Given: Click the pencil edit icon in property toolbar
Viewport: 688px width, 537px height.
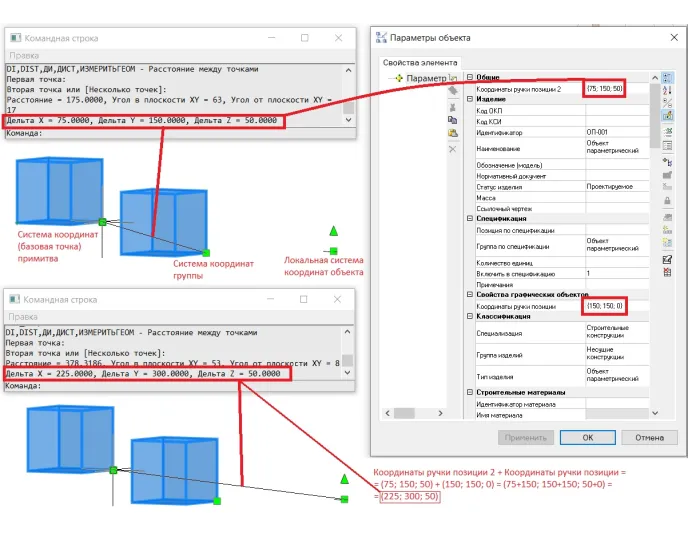Looking at the screenshot, I should (667, 260).
